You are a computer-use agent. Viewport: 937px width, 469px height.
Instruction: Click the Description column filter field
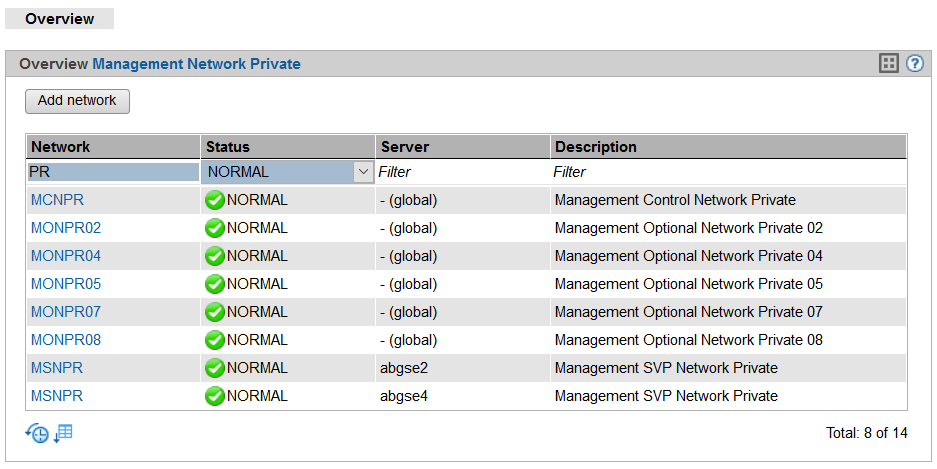(x=728, y=172)
